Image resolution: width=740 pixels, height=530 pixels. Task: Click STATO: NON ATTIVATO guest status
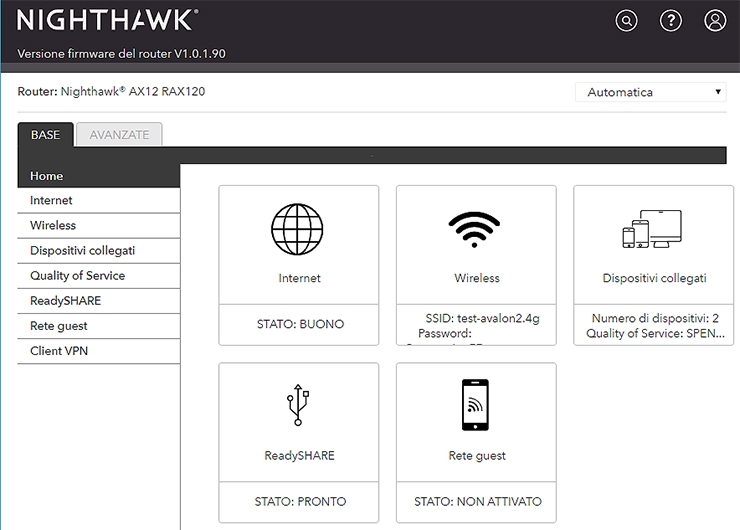(476, 501)
